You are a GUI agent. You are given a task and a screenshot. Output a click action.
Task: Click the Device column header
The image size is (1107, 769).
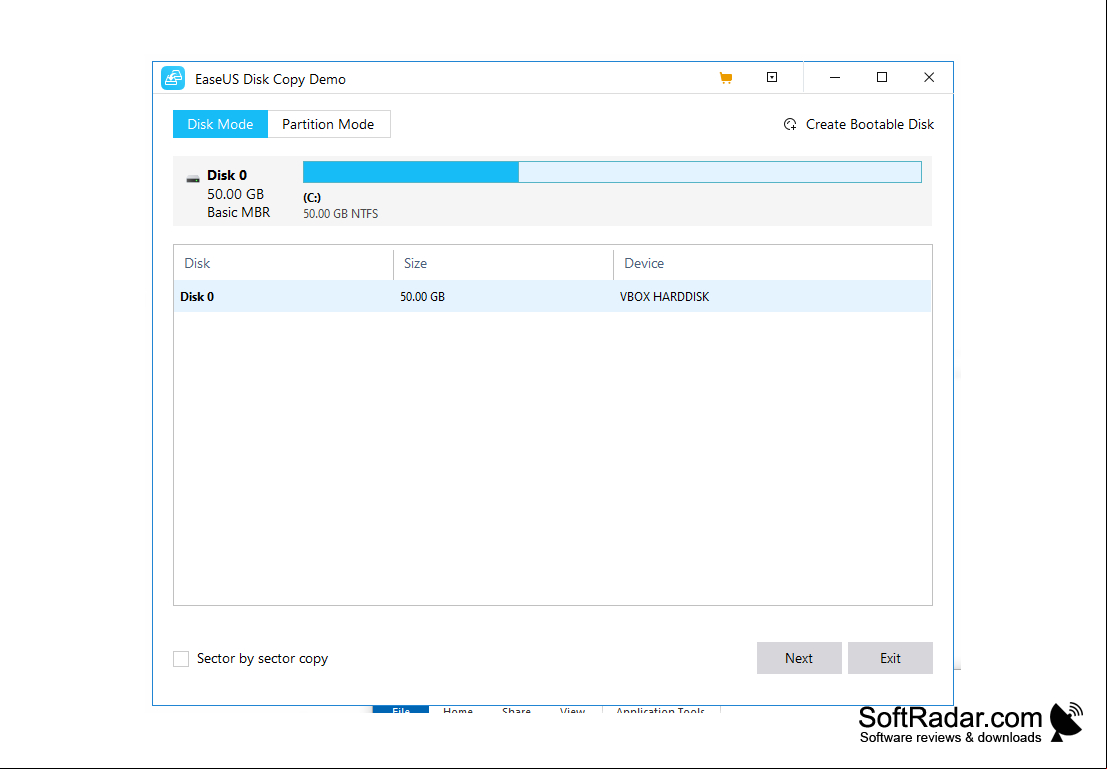[x=644, y=263]
